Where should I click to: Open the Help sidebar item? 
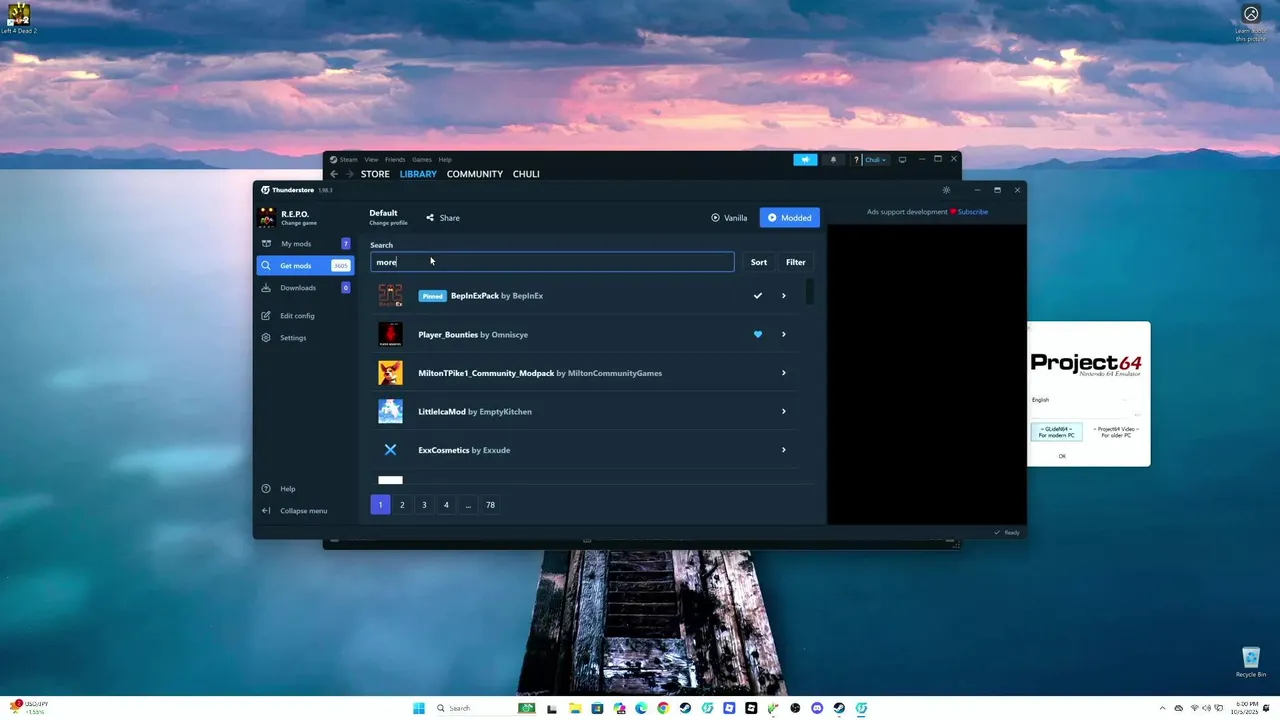[288, 489]
